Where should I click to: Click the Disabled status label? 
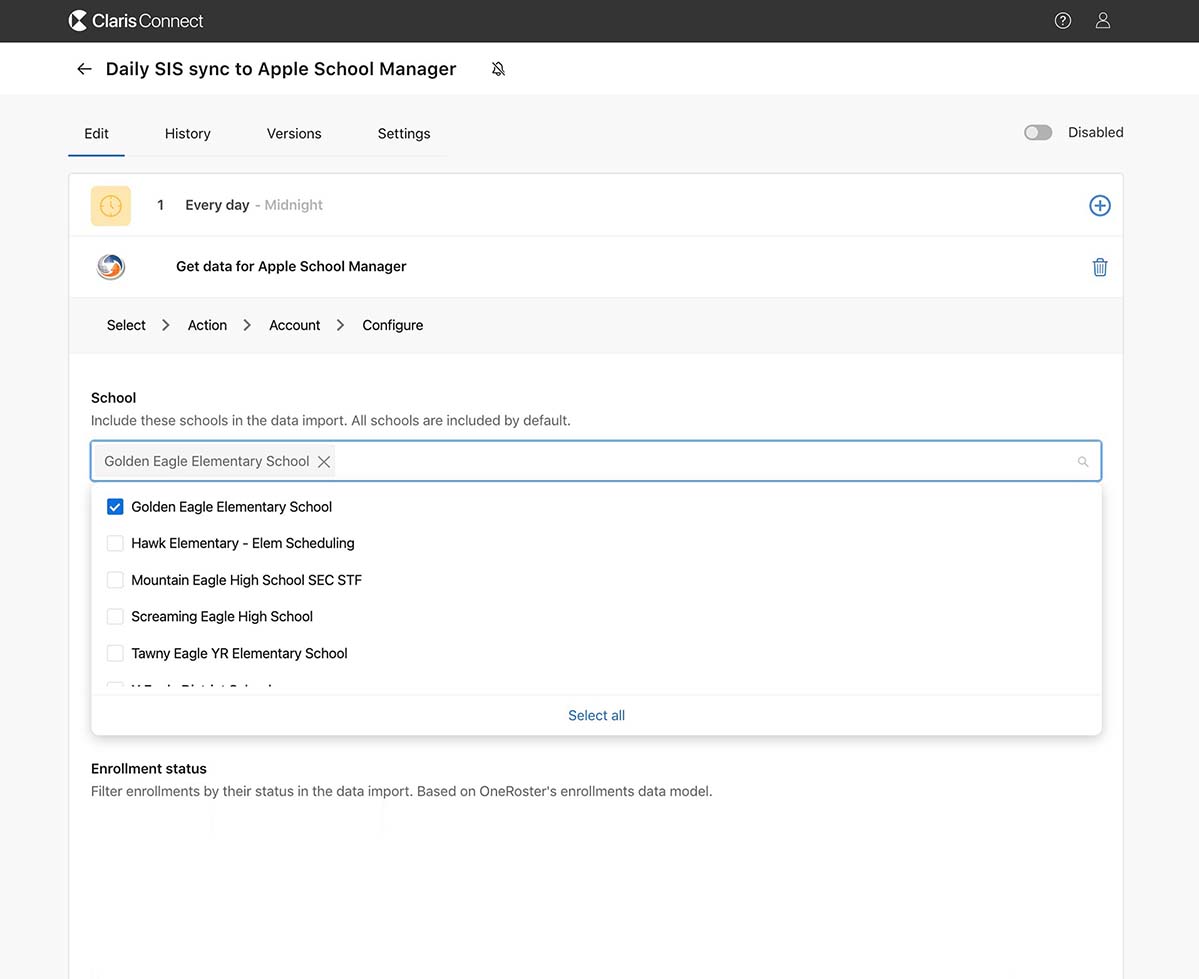click(x=1095, y=132)
